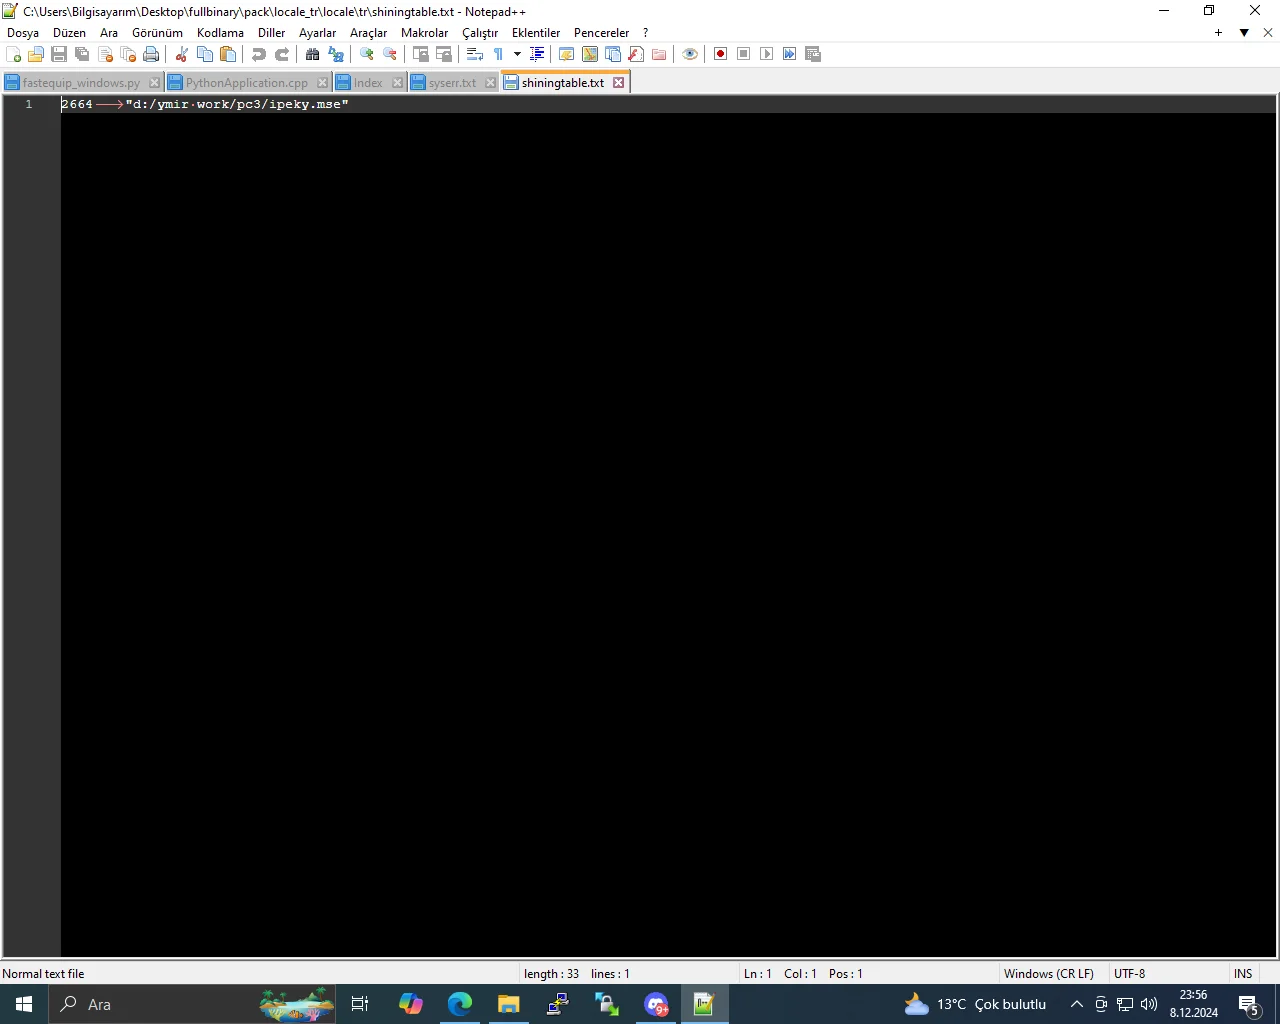Start macro recording with the red dot
Viewport: 1280px width, 1024px height.
click(720, 54)
